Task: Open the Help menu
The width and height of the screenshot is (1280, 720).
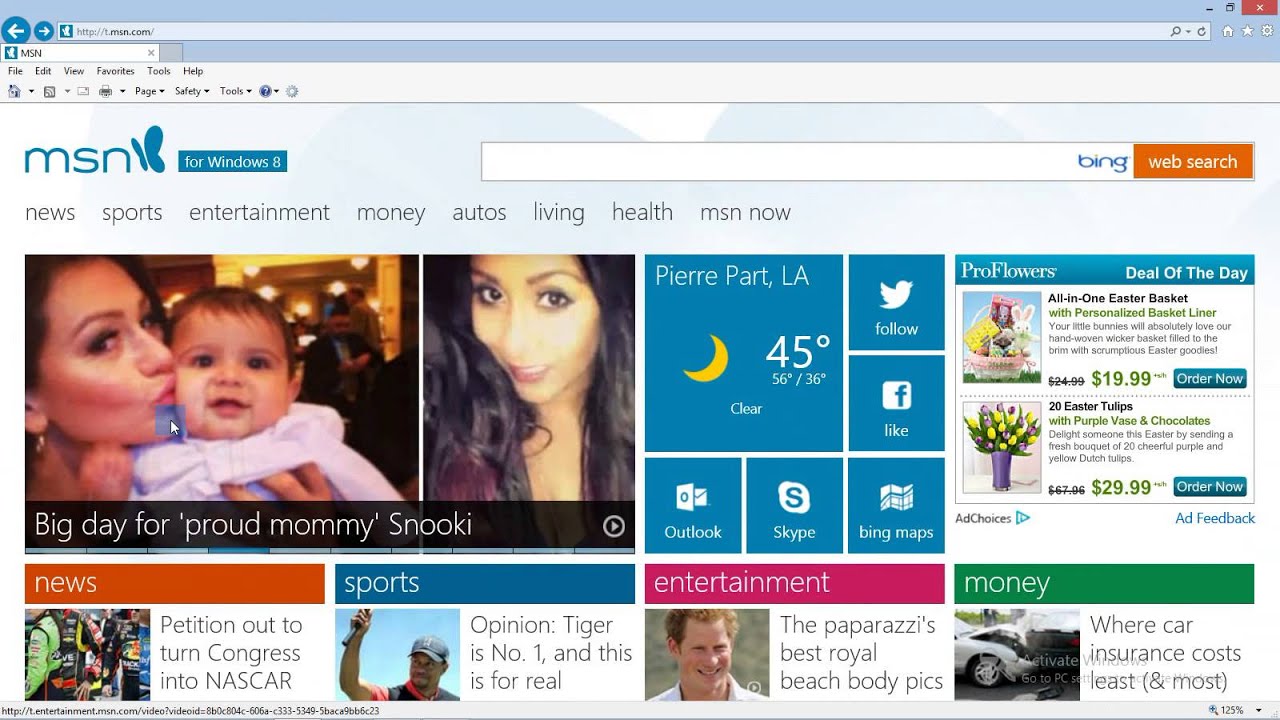Action: coord(193,71)
